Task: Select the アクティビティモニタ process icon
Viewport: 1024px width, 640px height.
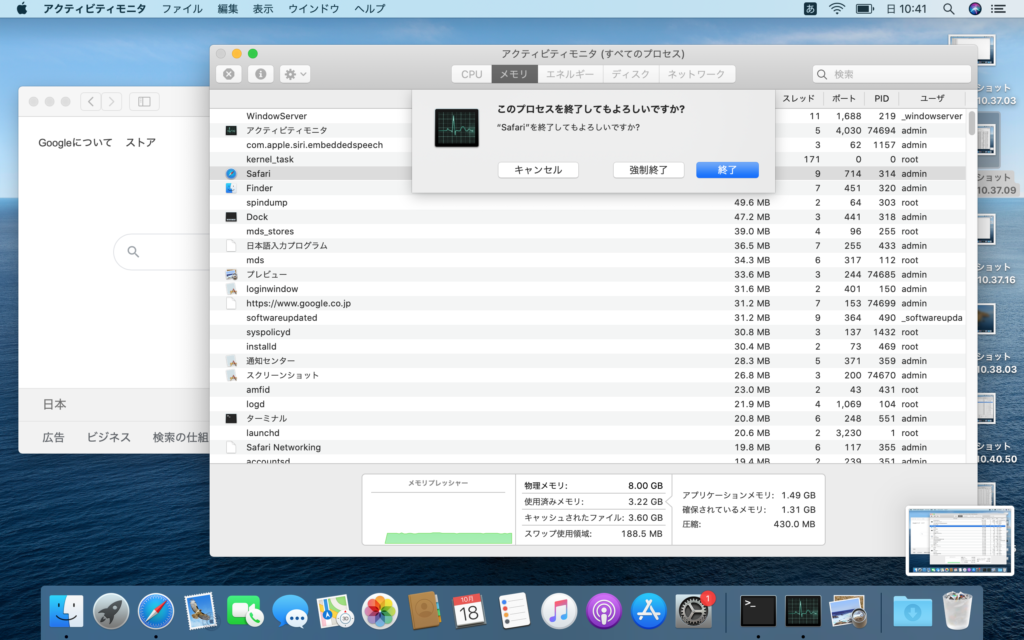Action: [x=231, y=131]
